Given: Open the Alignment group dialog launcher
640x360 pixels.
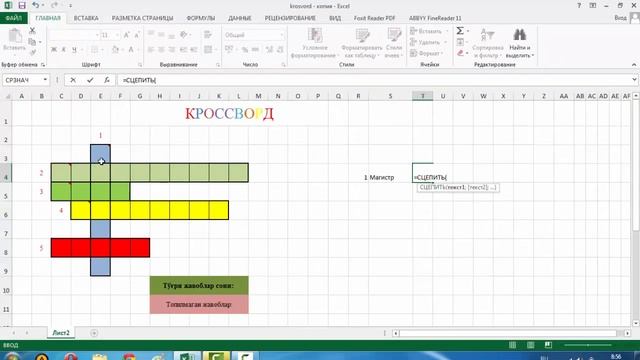Looking at the screenshot, I should pyautogui.click(x=218, y=65).
